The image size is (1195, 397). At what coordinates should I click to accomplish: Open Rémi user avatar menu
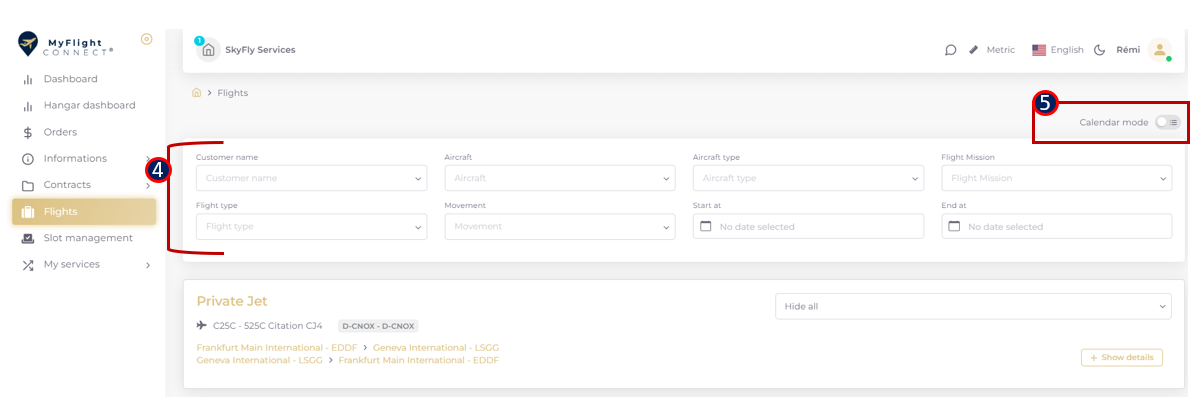[x=1159, y=50]
